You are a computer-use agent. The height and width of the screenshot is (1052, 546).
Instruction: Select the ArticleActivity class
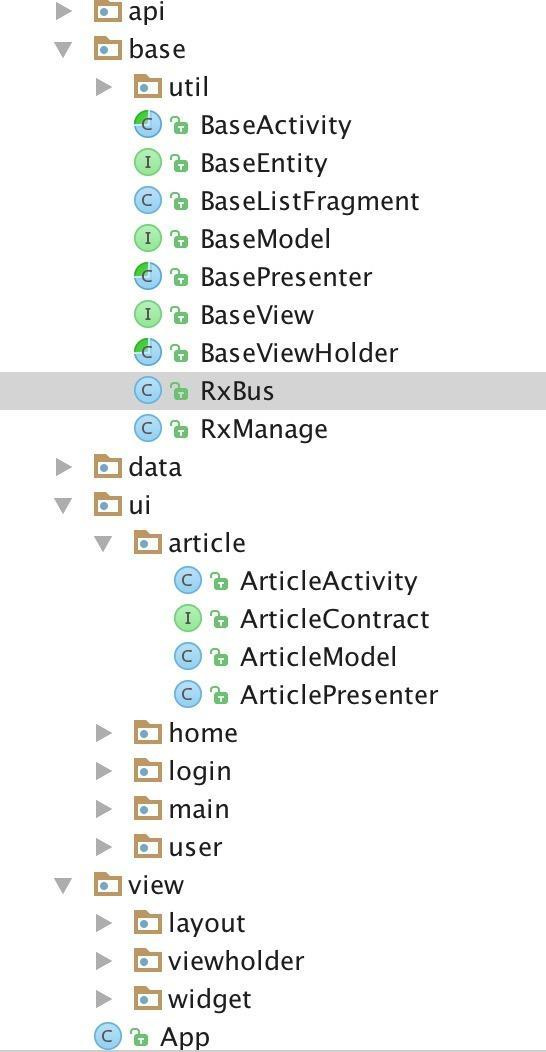click(329, 580)
